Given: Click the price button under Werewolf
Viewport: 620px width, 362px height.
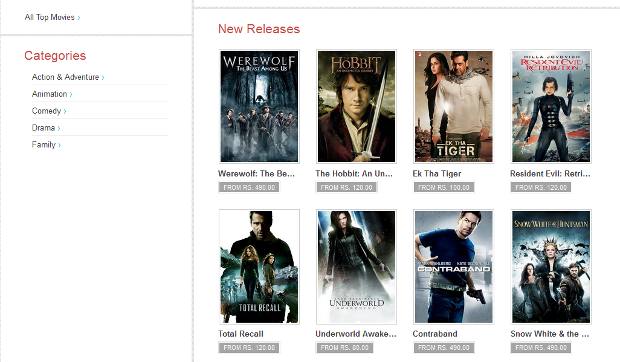Looking at the screenshot, I should 249,187.
